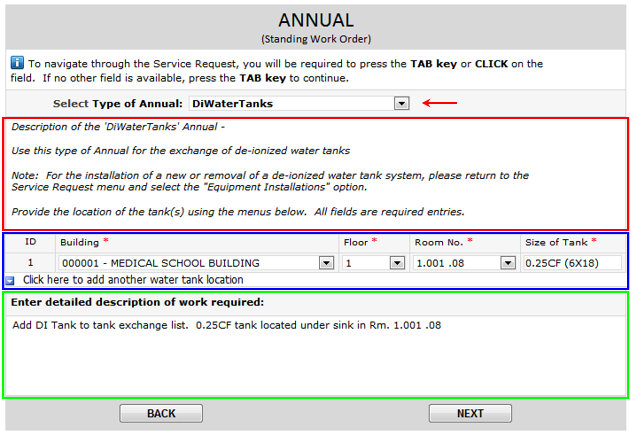Click the Size of Tank column header label
The width and height of the screenshot is (630, 434).
(x=556, y=243)
